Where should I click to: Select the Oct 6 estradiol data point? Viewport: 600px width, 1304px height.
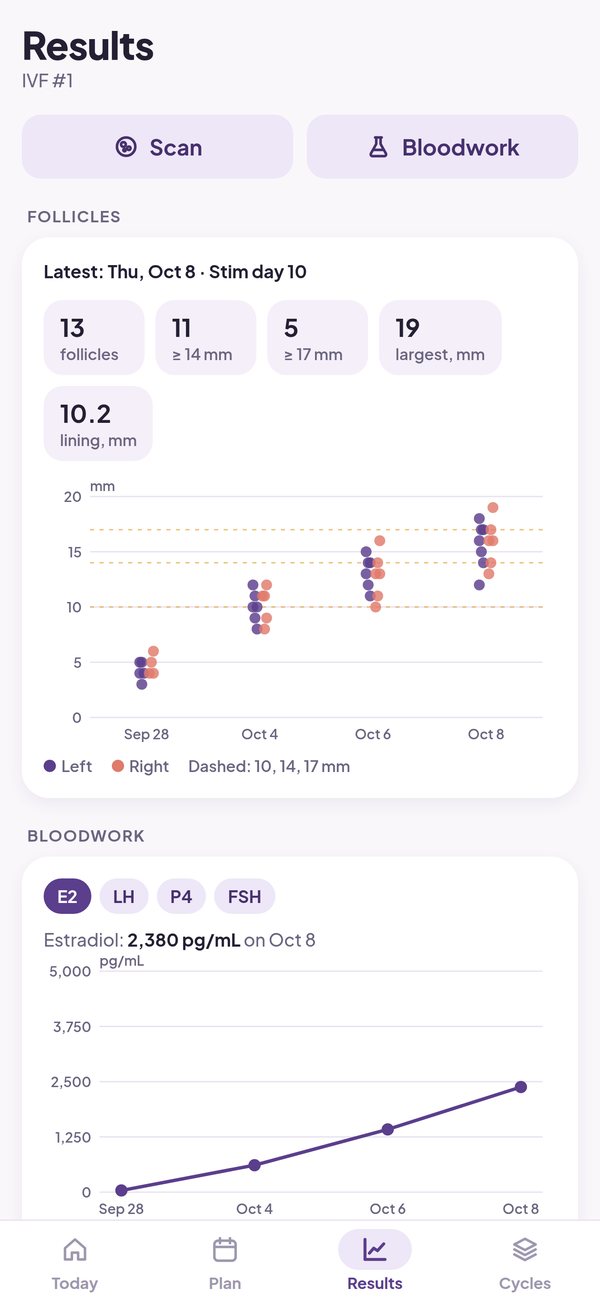pyautogui.click(x=388, y=1129)
